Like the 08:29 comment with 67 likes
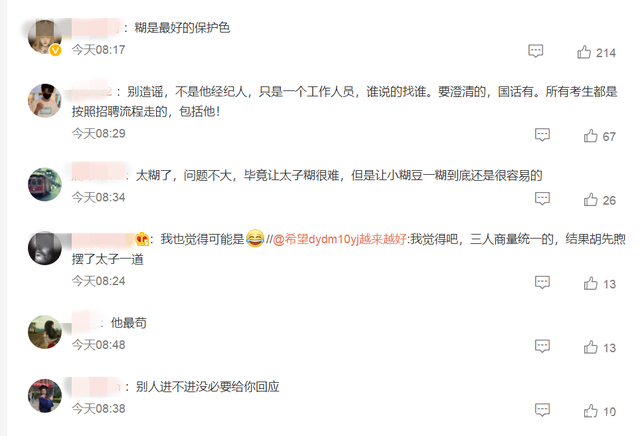This screenshot has height=436, width=640. [591, 136]
